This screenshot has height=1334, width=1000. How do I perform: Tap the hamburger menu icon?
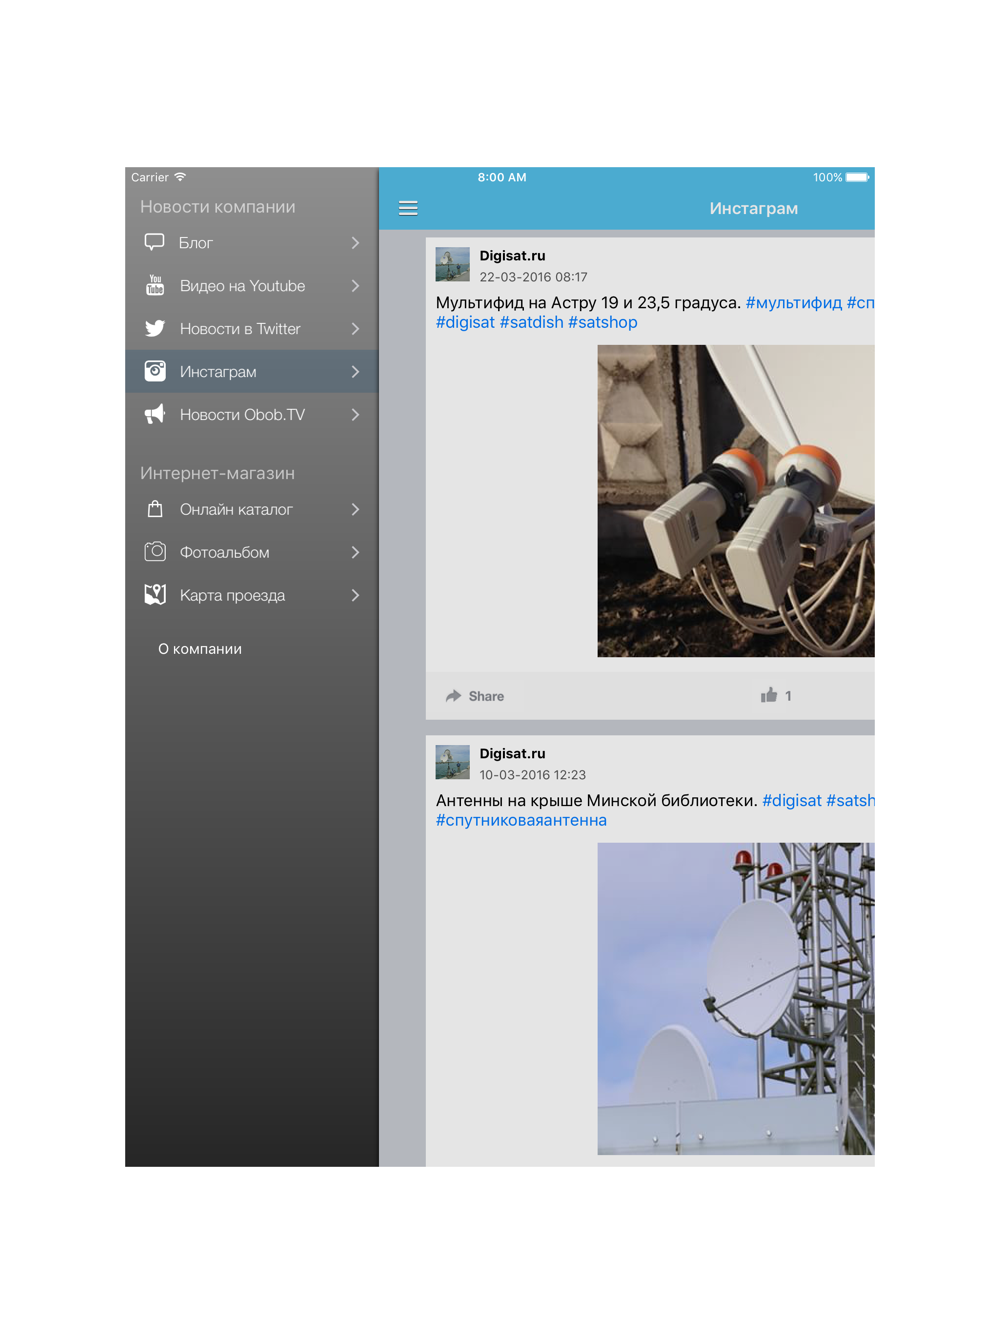click(408, 208)
